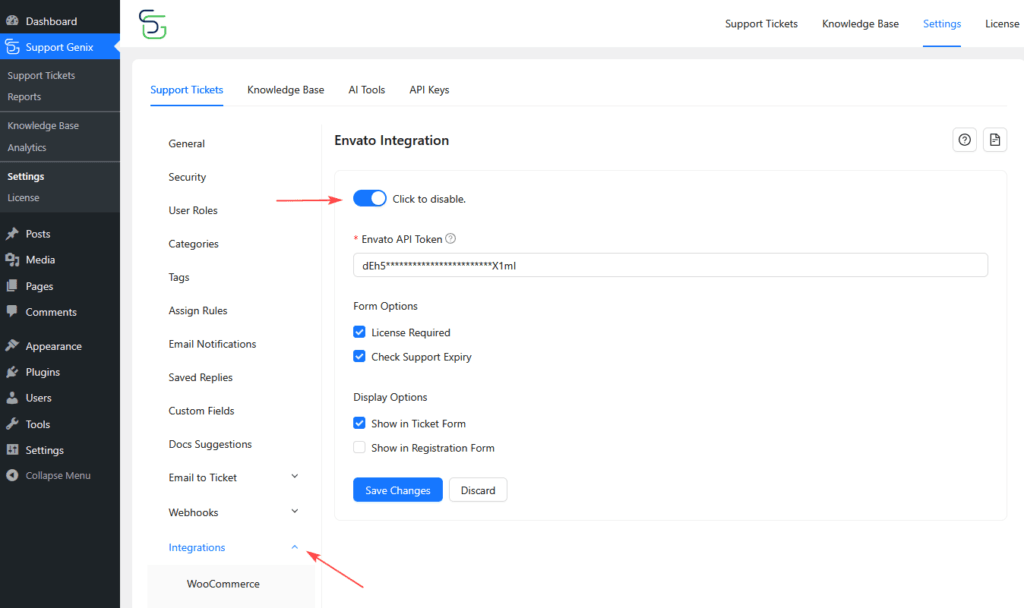Disable the Envato Integration toggle
Viewport: 1024px width, 608px height.
click(x=369, y=198)
